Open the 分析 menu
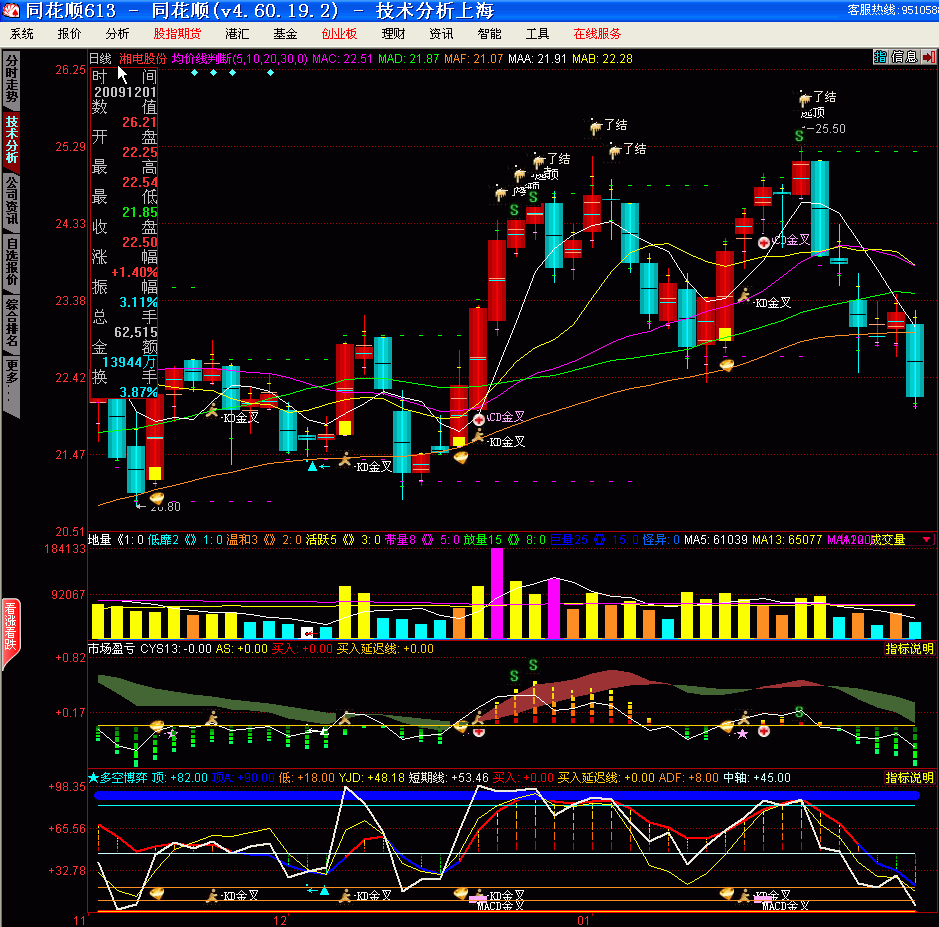The image size is (939, 927). pyautogui.click(x=117, y=34)
